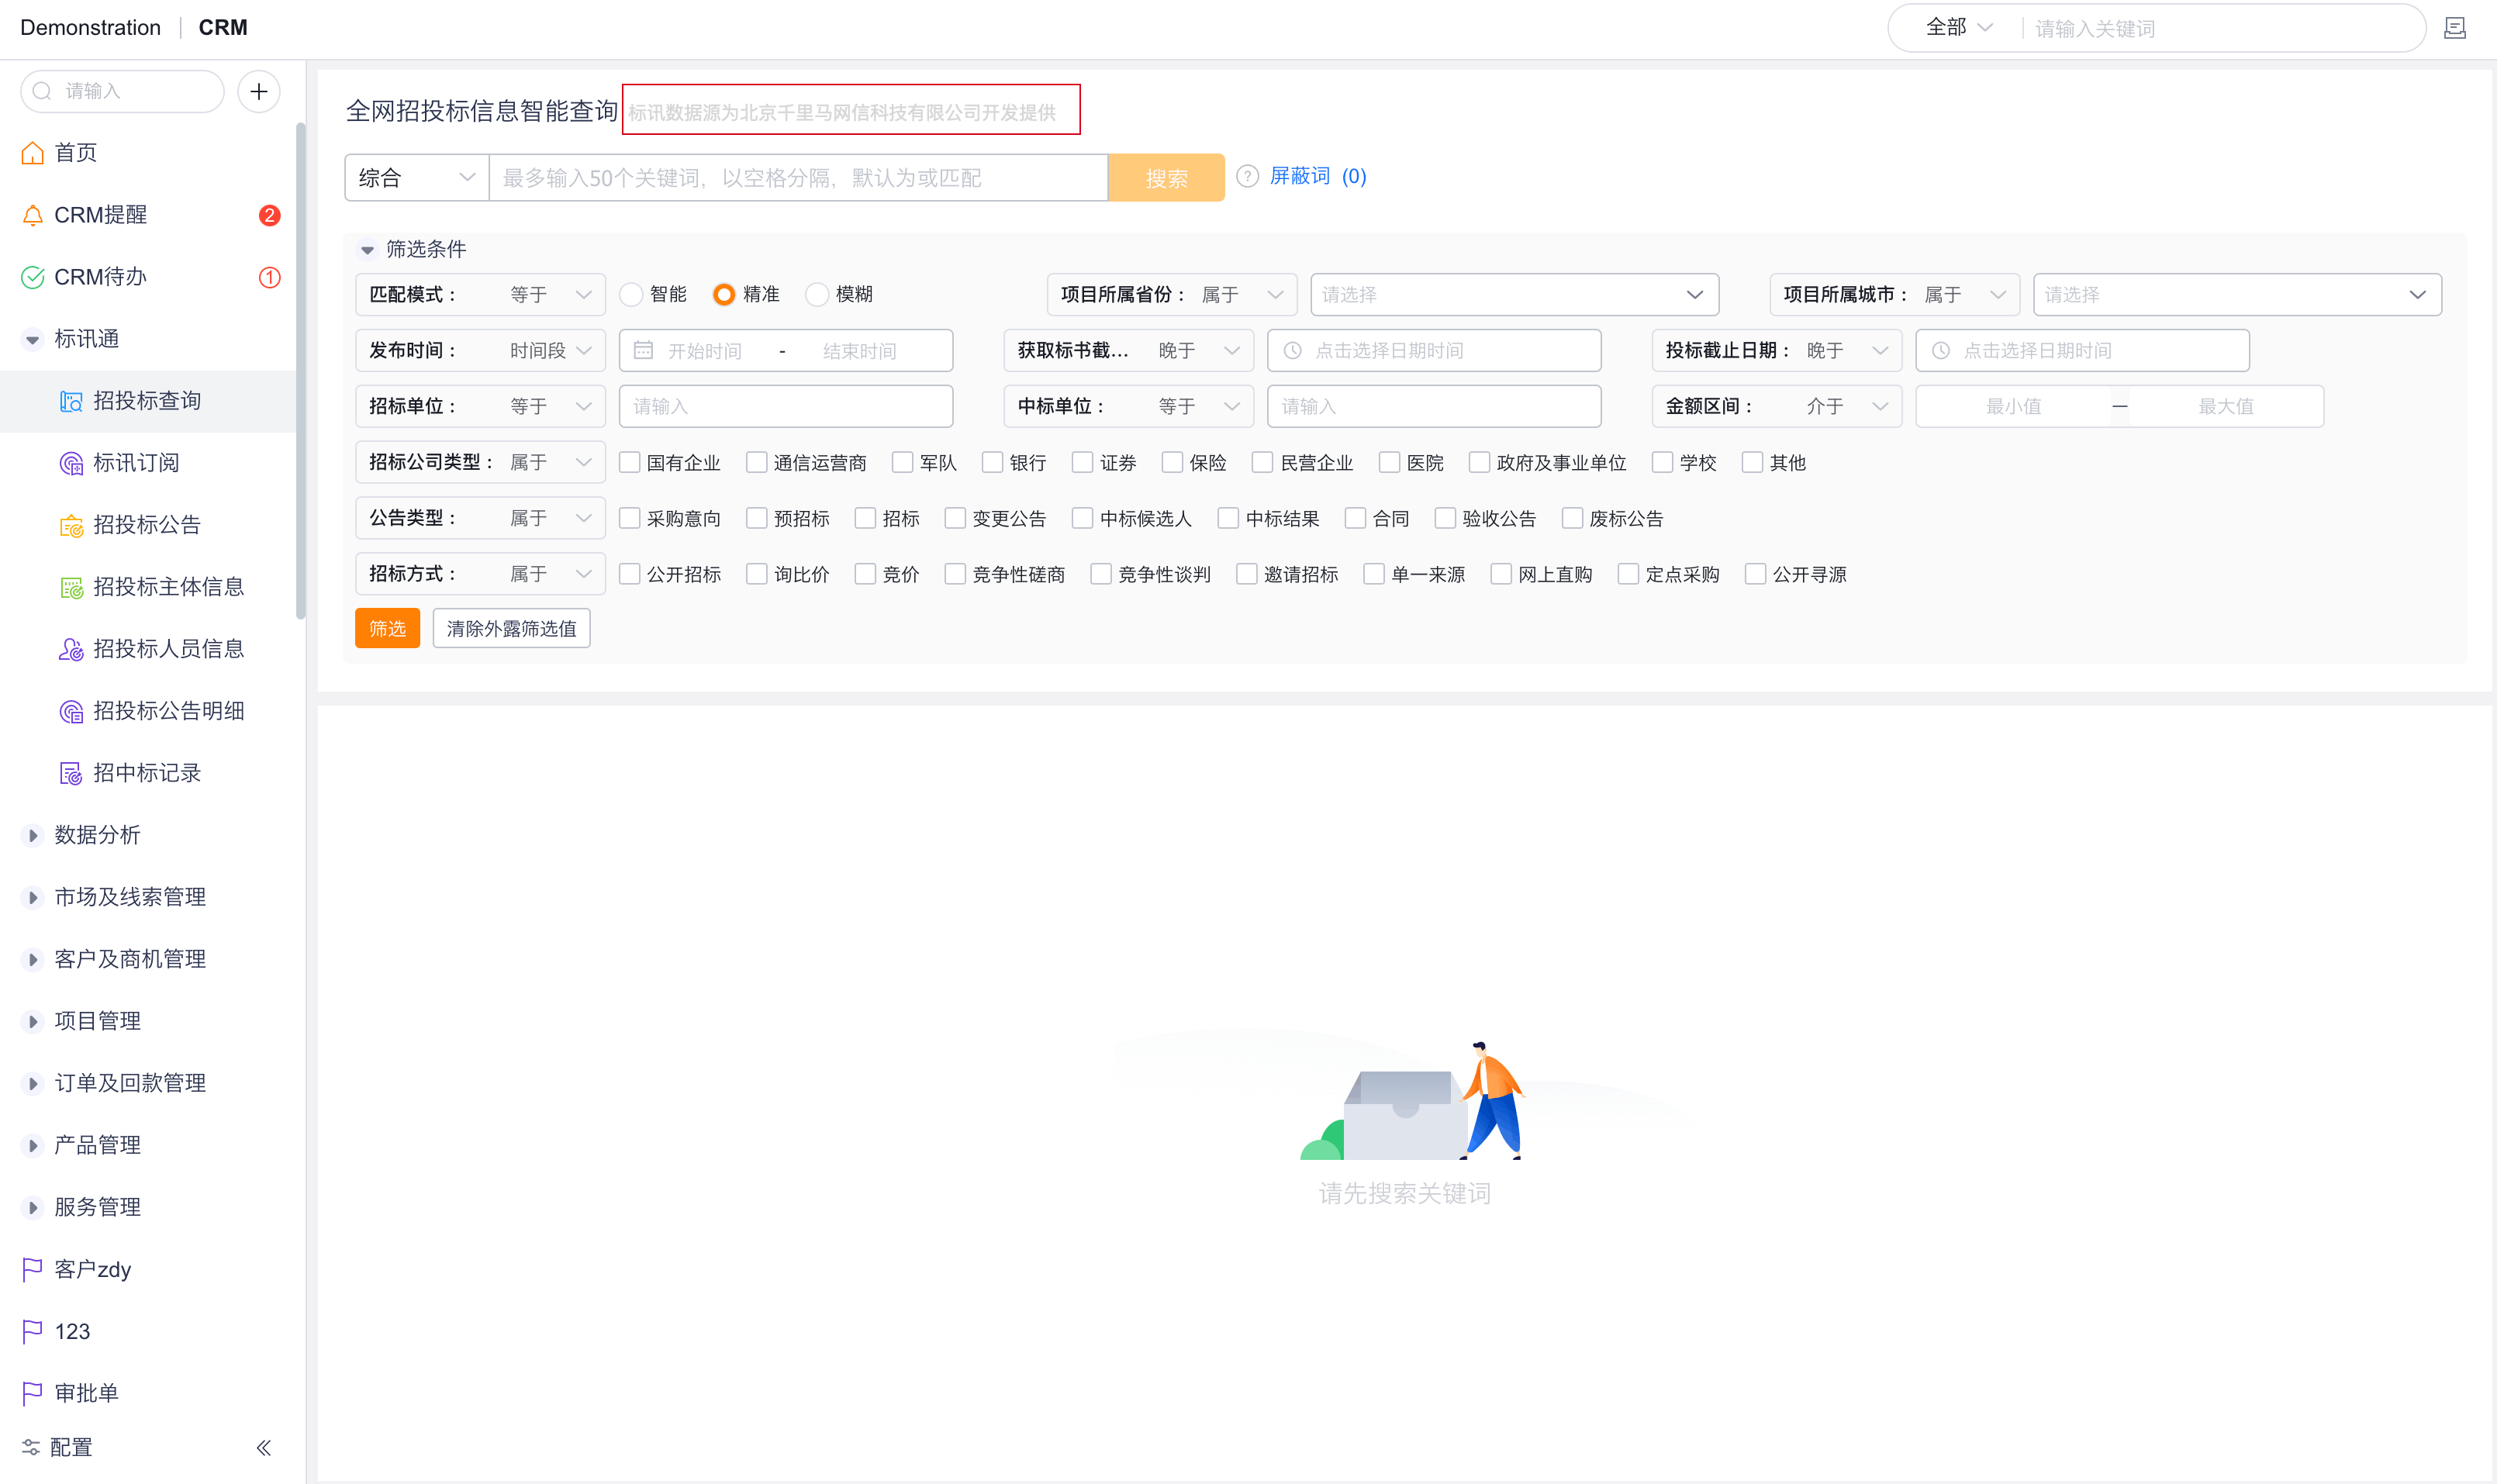
Task: Collapse the 筛选条件 section
Action: (367, 249)
